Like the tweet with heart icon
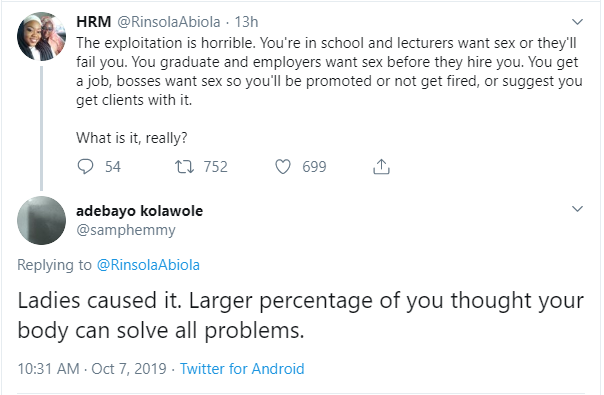This screenshot has height=395, width=604. click(283, 167)
